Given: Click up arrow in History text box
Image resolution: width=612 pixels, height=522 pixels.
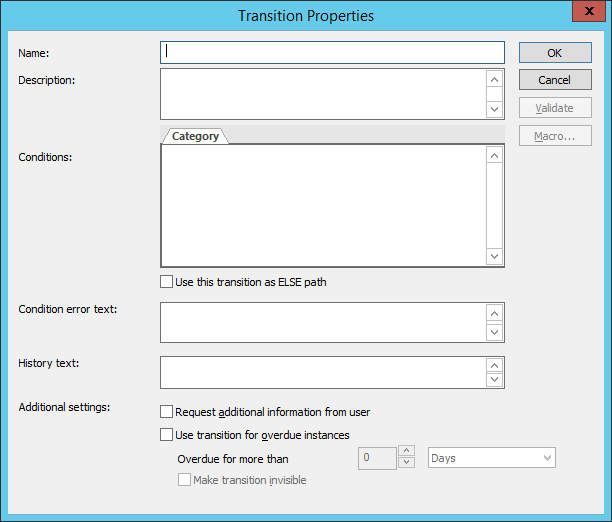Looking at the screenshot, I should [x=495, y=365].
